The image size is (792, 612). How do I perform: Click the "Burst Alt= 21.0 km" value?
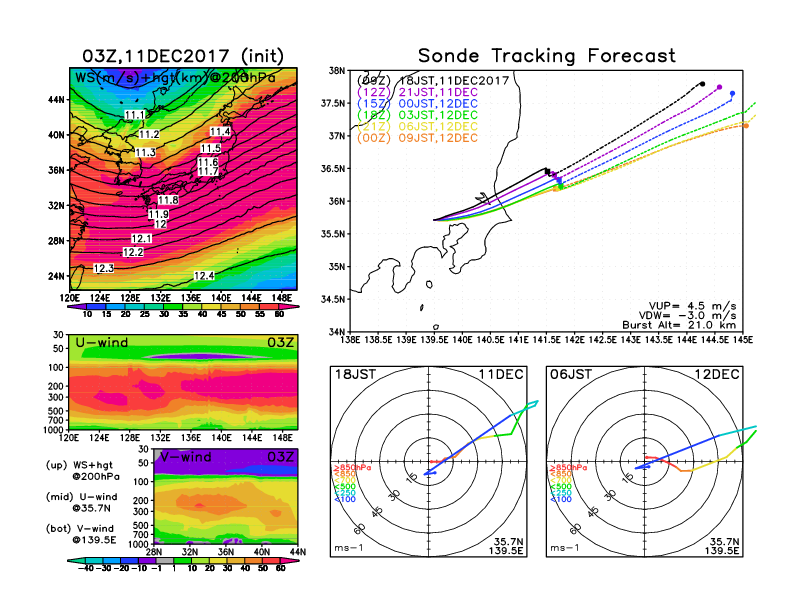679,325
